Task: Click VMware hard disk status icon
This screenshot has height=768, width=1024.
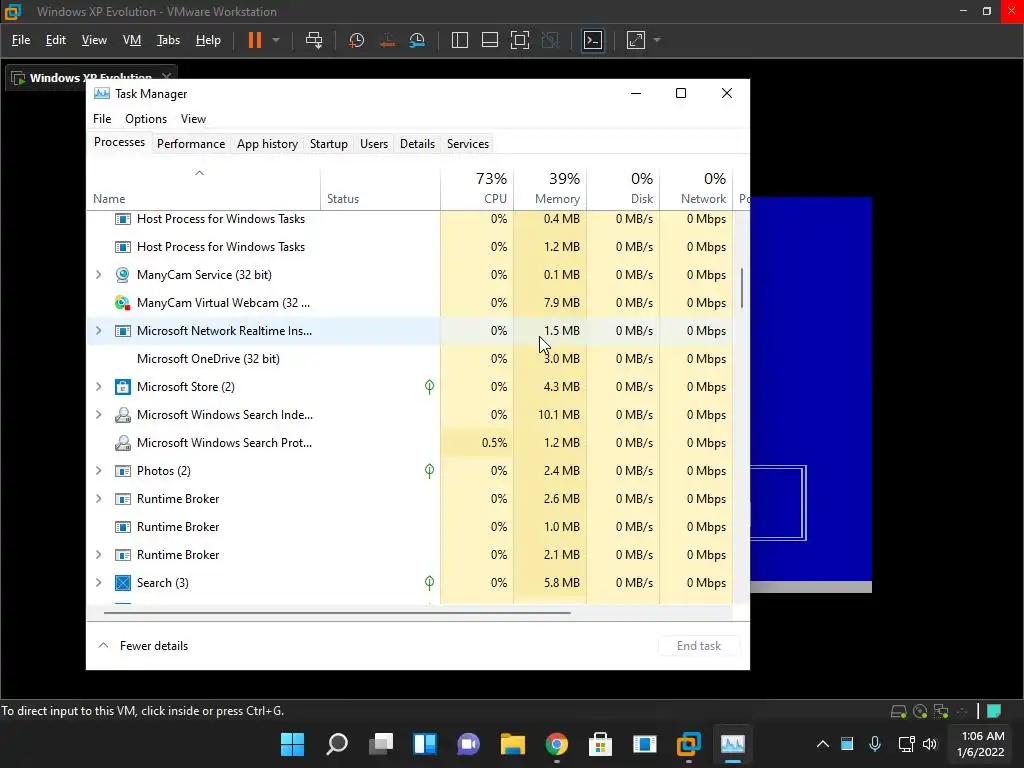Action: point(899,712)
